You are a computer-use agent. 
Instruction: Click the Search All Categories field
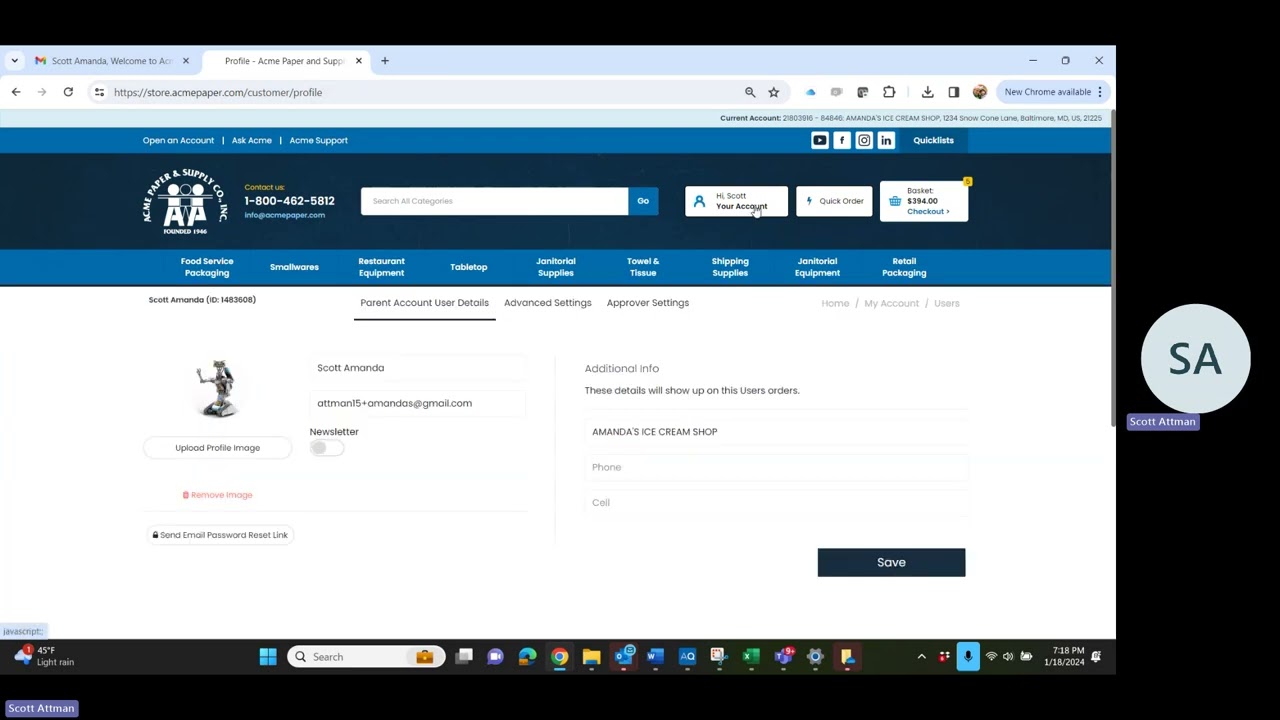(495, 201)
